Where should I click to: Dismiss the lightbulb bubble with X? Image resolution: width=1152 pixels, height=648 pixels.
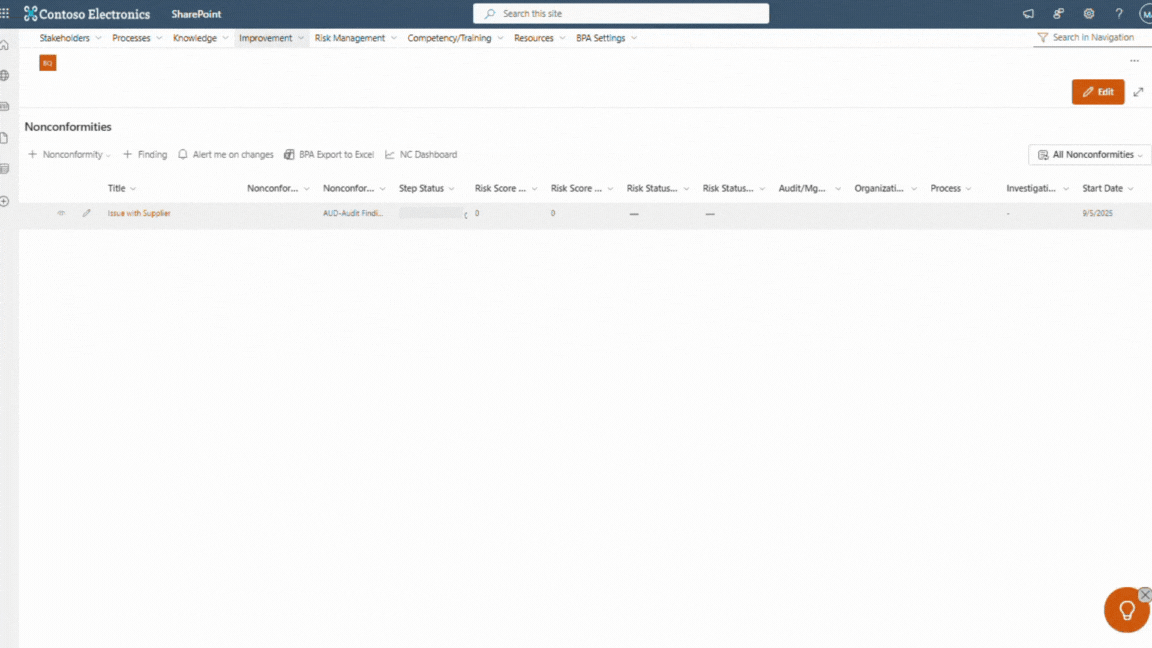[1145, 595]
